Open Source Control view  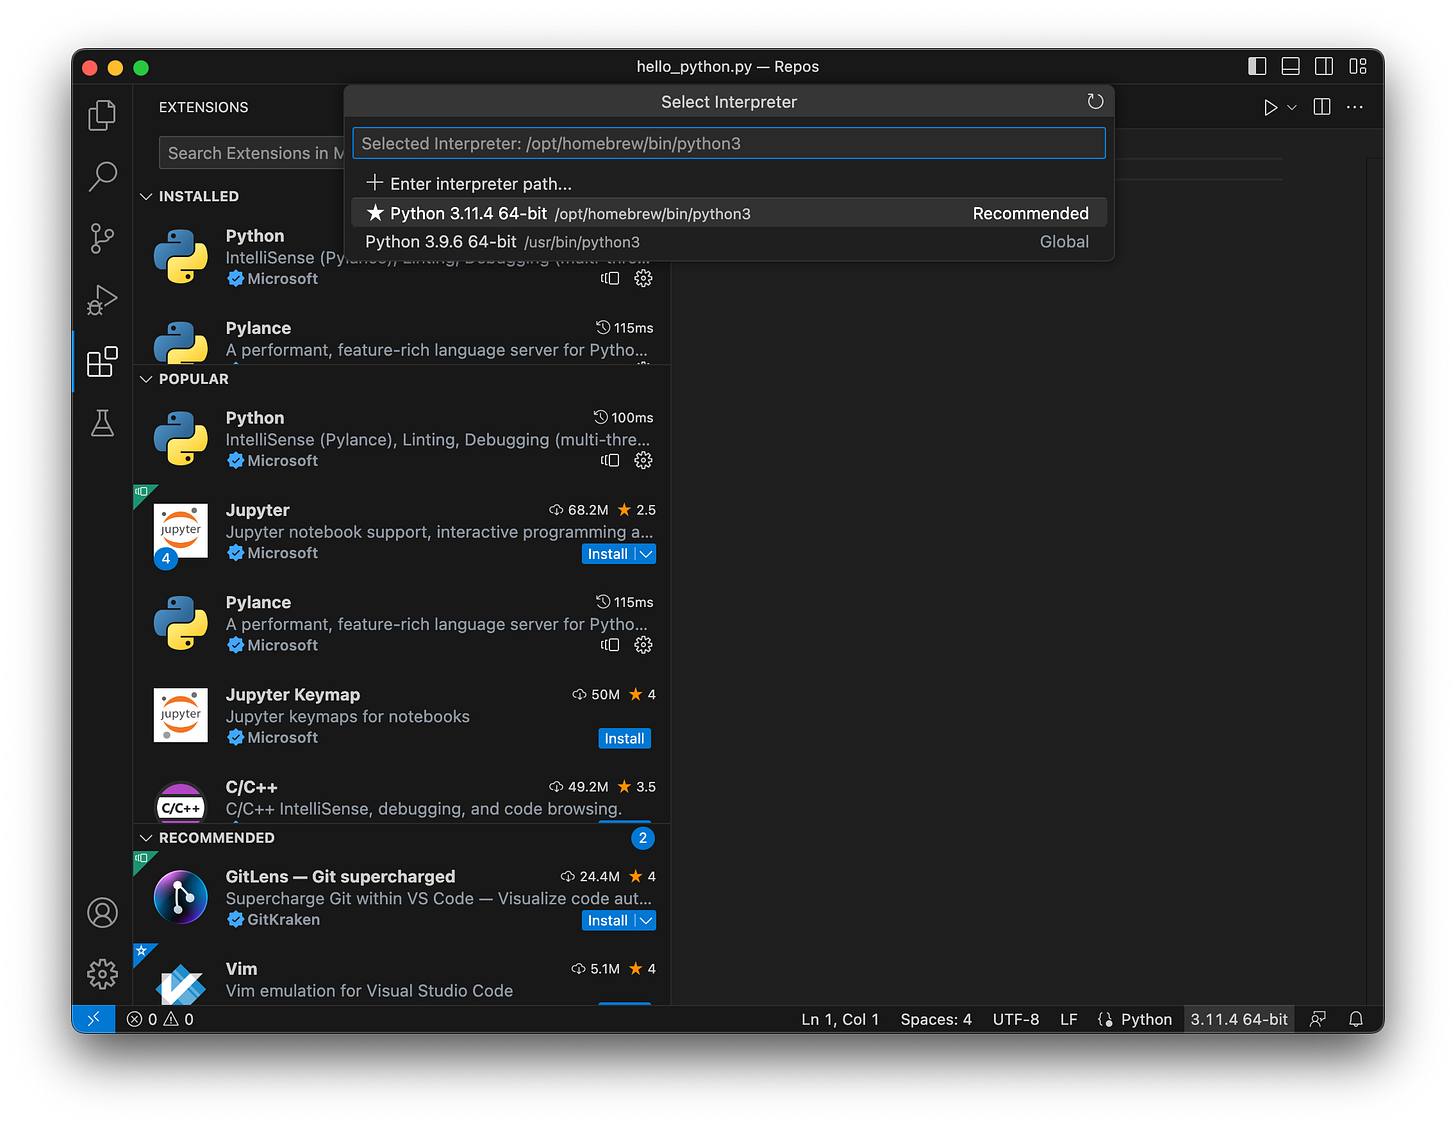[x=102, y=238]
